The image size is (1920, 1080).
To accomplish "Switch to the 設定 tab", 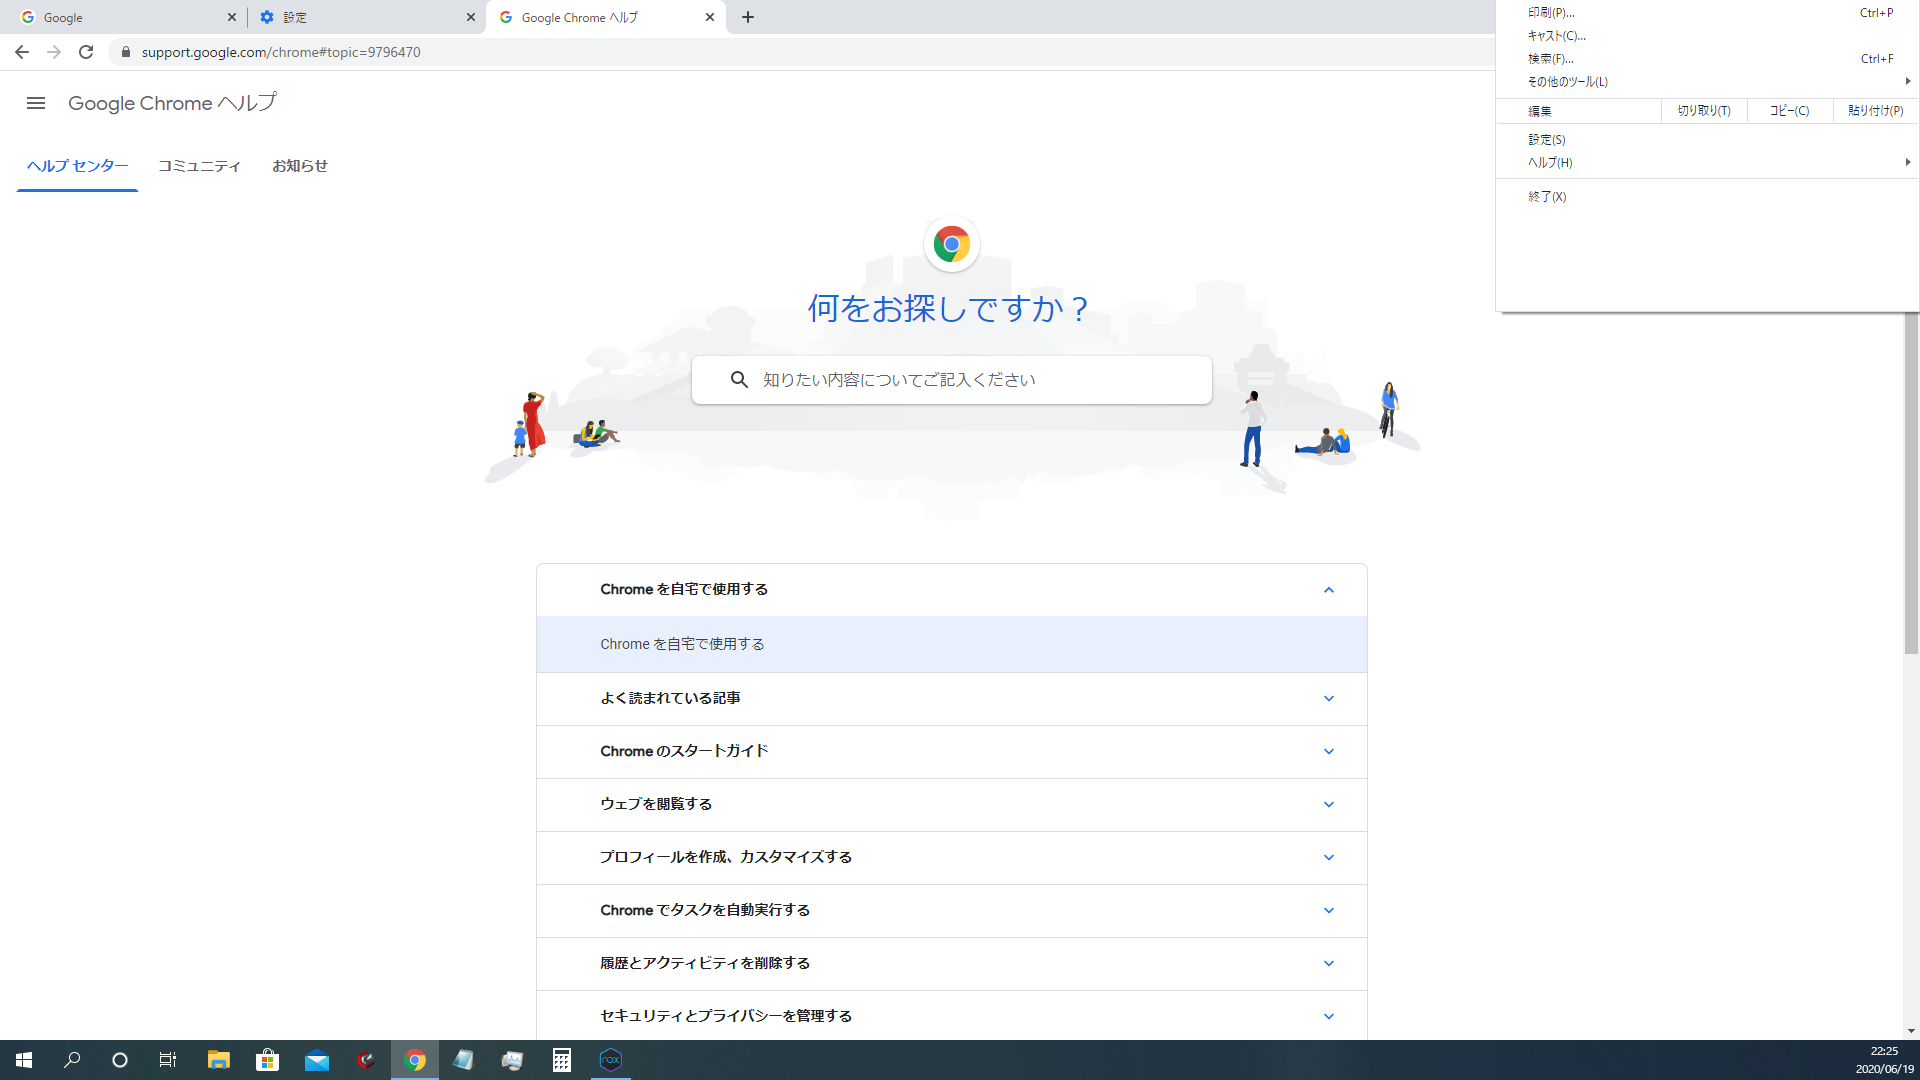I will [x=366, y=17].
